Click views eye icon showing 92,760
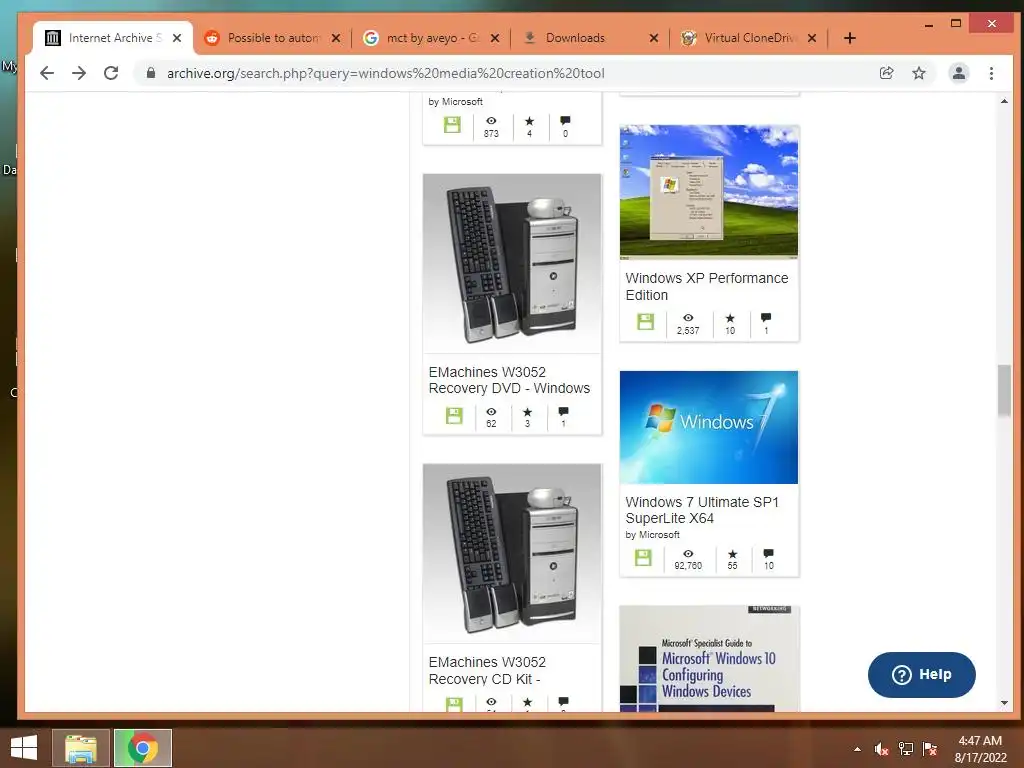Screen dimensions: 1024x768 click(x=688, y=554)
